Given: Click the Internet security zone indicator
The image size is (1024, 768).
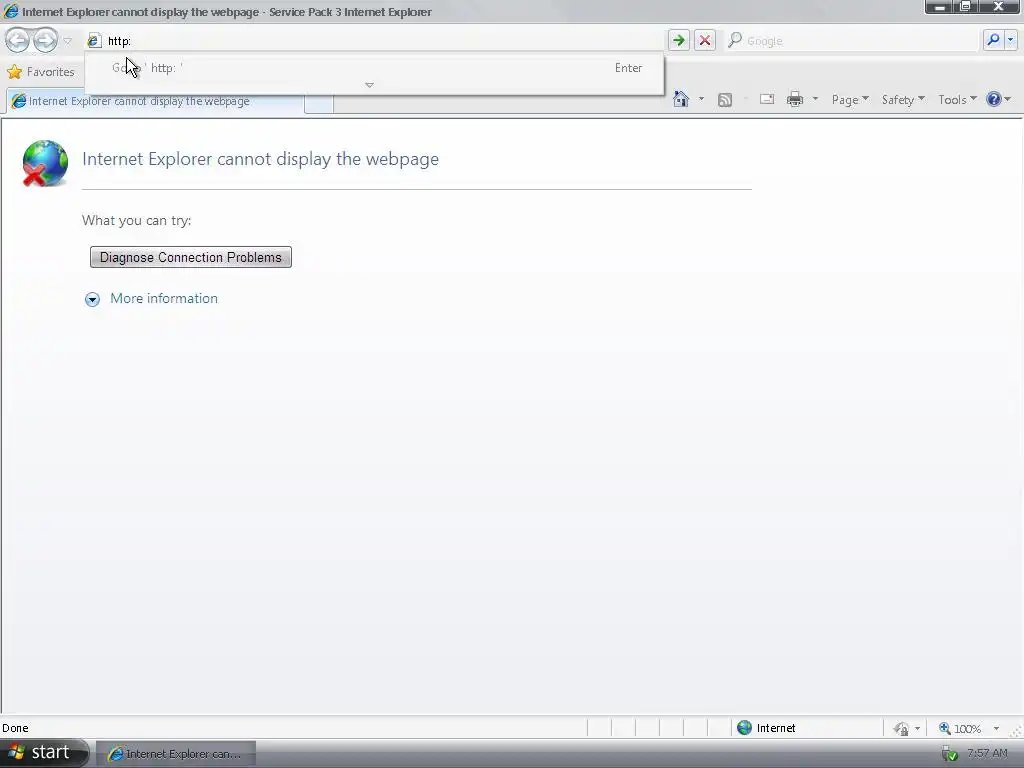Looking at the screenshot, I should (x=766, y=728).
